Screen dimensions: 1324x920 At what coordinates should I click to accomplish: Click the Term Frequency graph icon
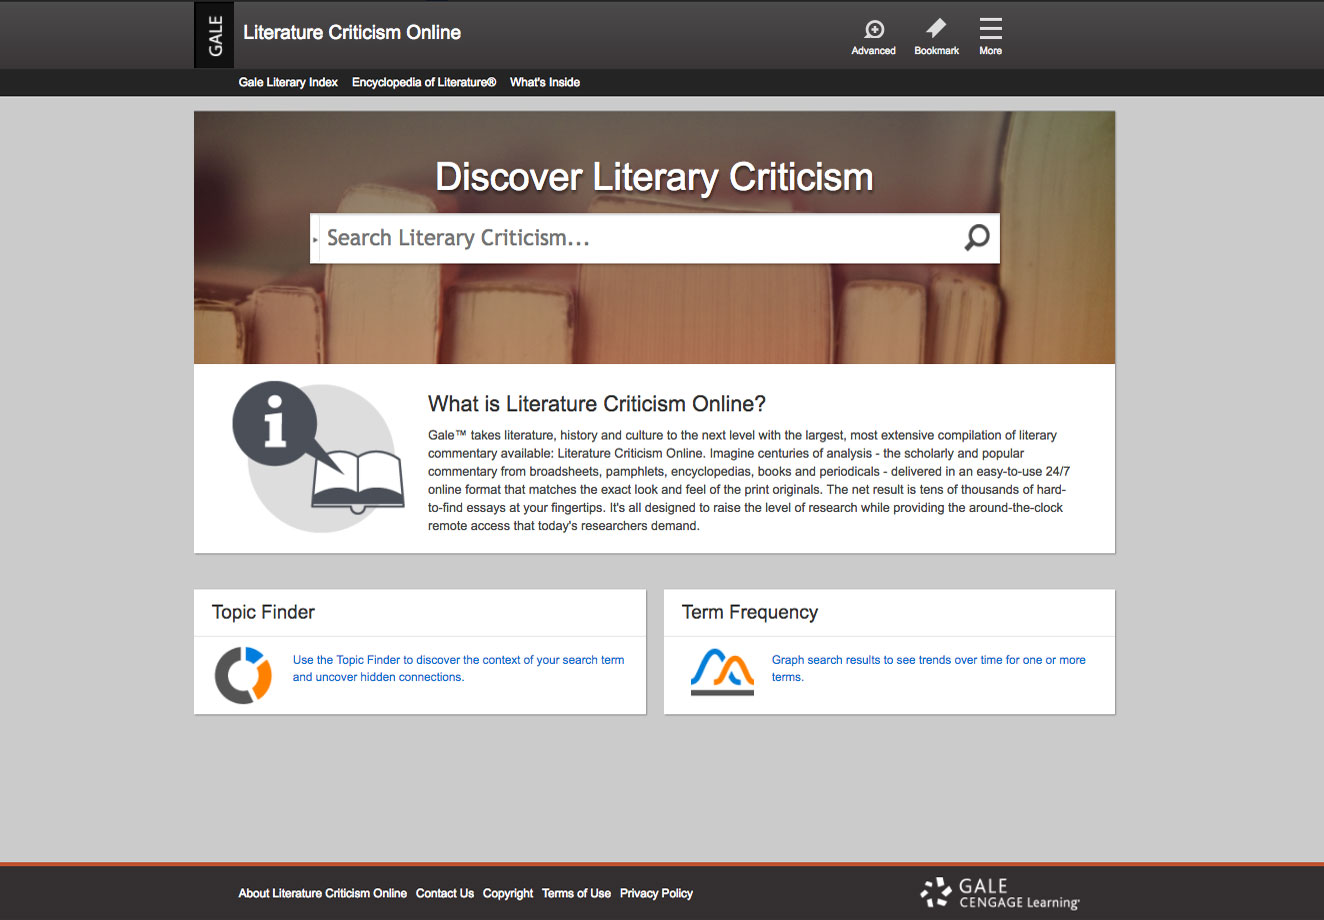(722, 672)
